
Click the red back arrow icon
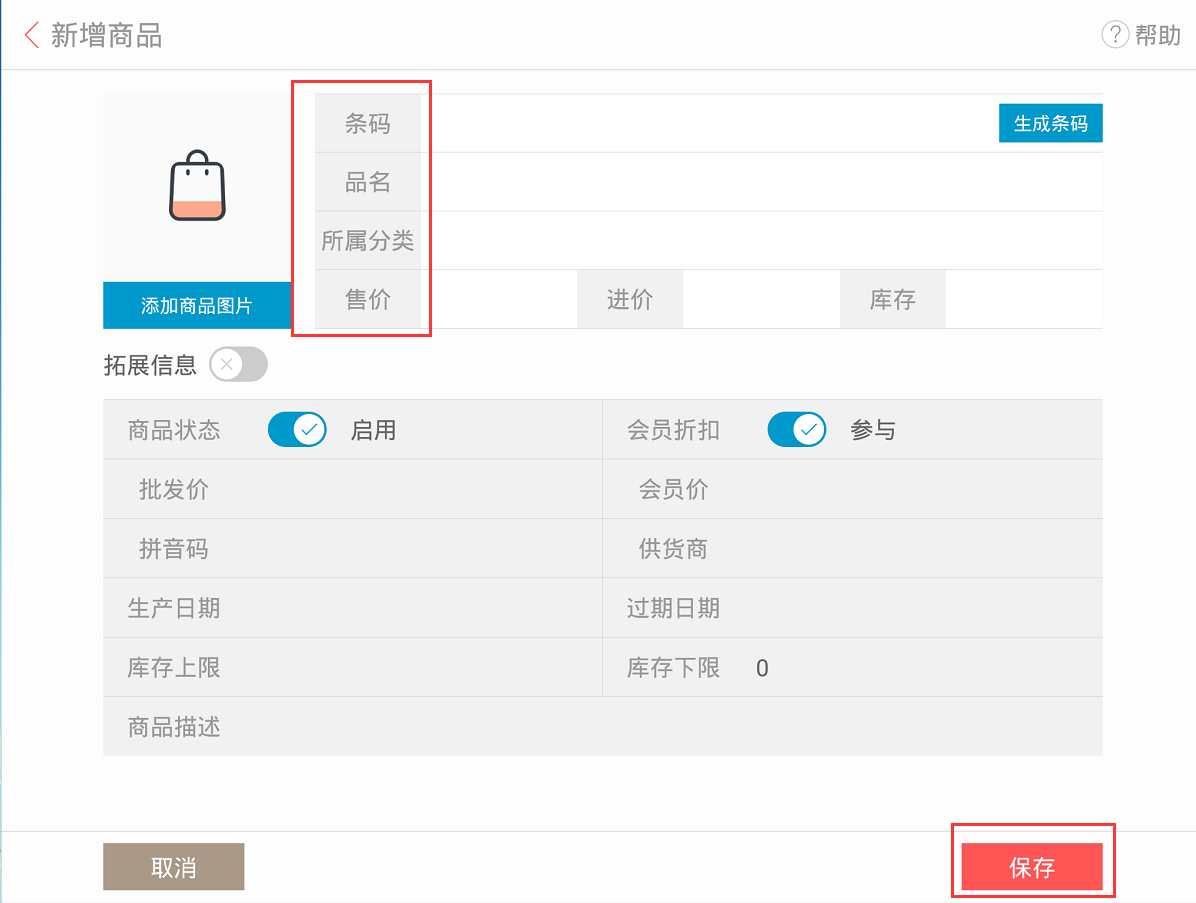[32, 36]
